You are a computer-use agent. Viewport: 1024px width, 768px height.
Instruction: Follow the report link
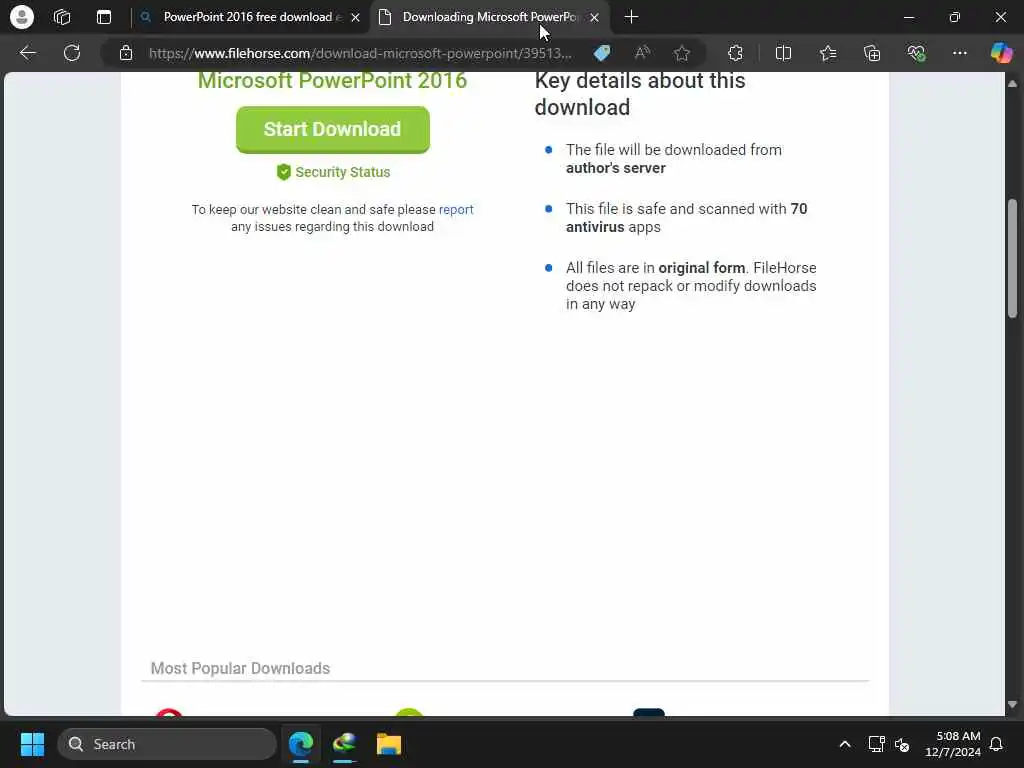(x=456, y=210)
